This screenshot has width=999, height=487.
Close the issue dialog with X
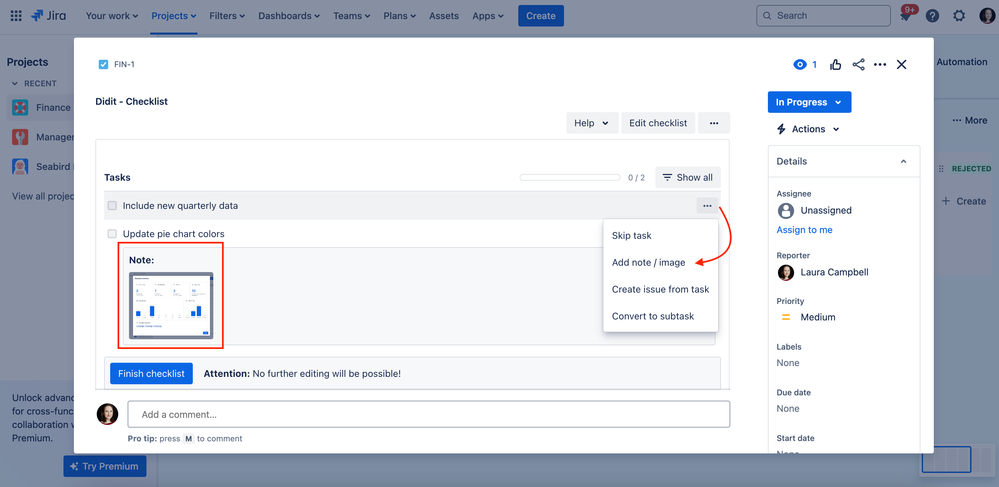[x=902, y=64]
